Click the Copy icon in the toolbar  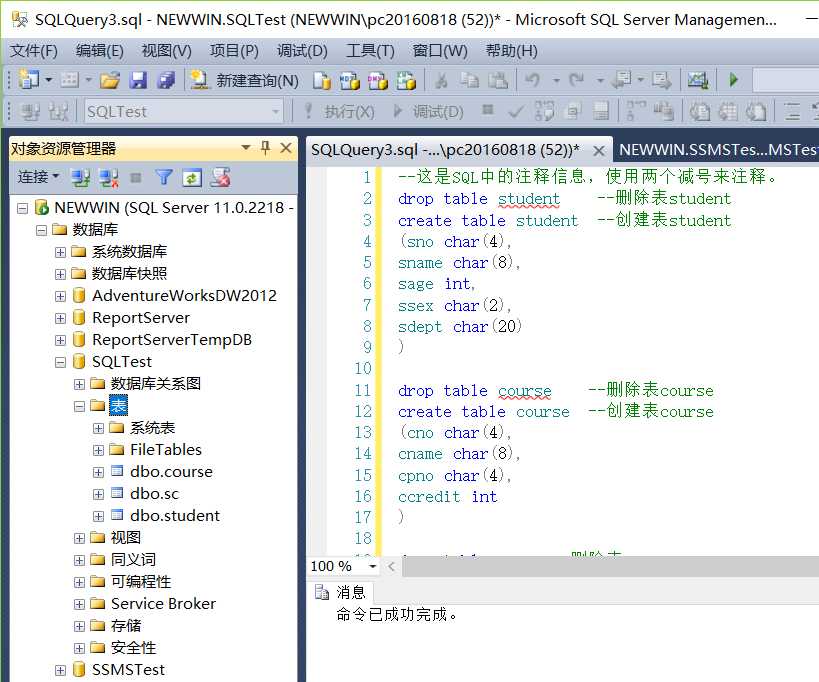470,80
